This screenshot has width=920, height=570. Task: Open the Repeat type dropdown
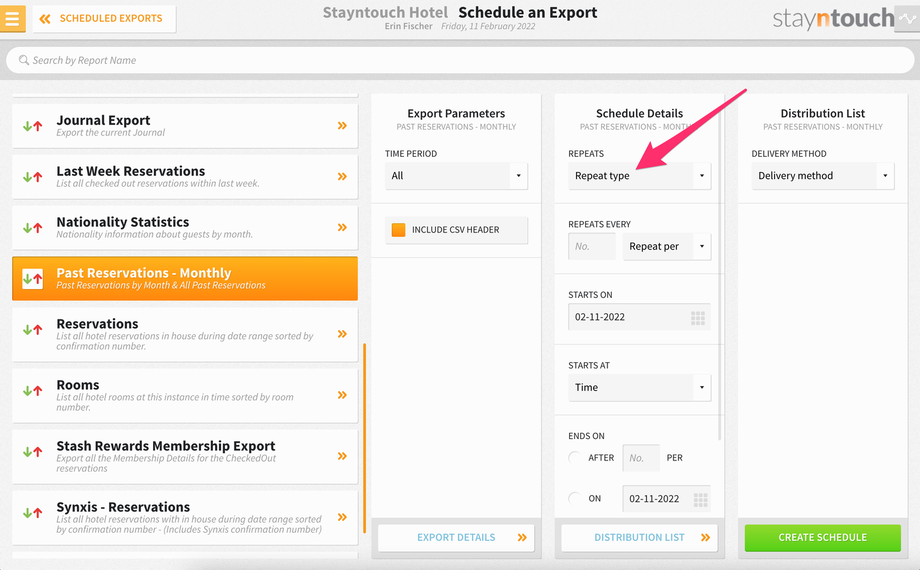click(x=639, y=176)
